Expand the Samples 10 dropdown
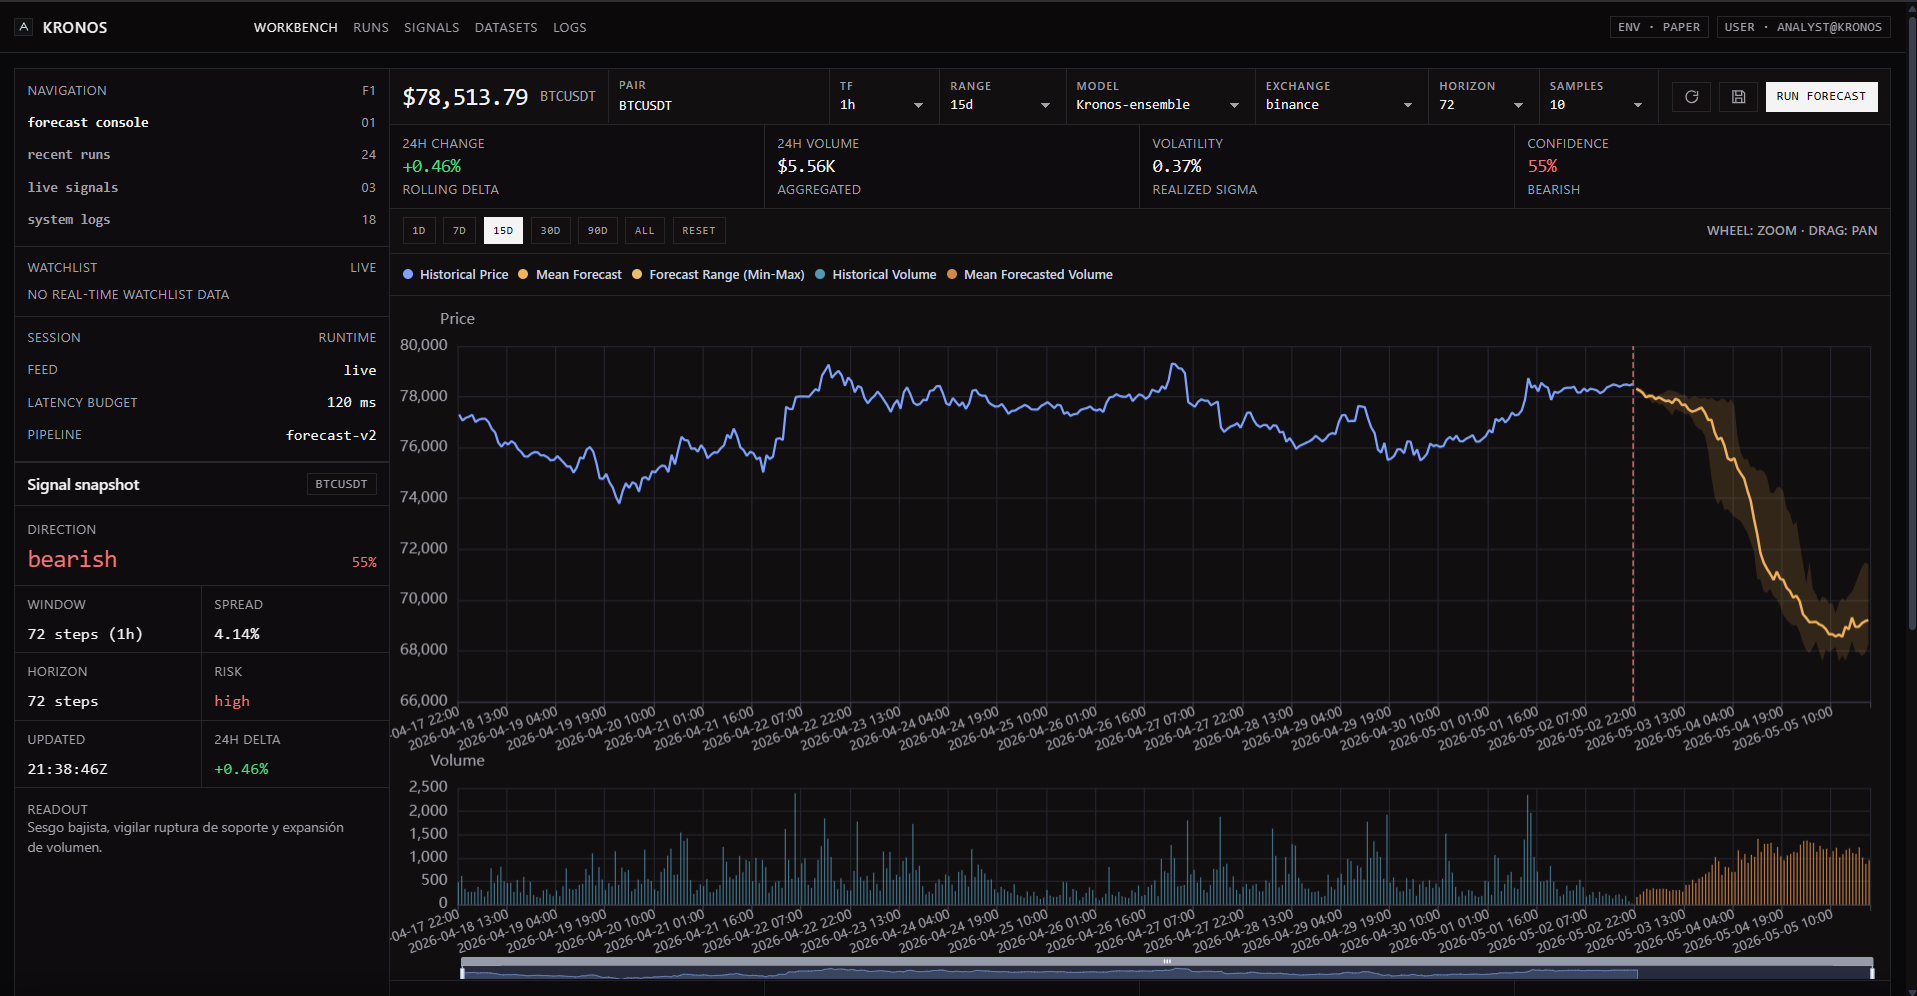The image size is (1917, 996). point(1597,105)
